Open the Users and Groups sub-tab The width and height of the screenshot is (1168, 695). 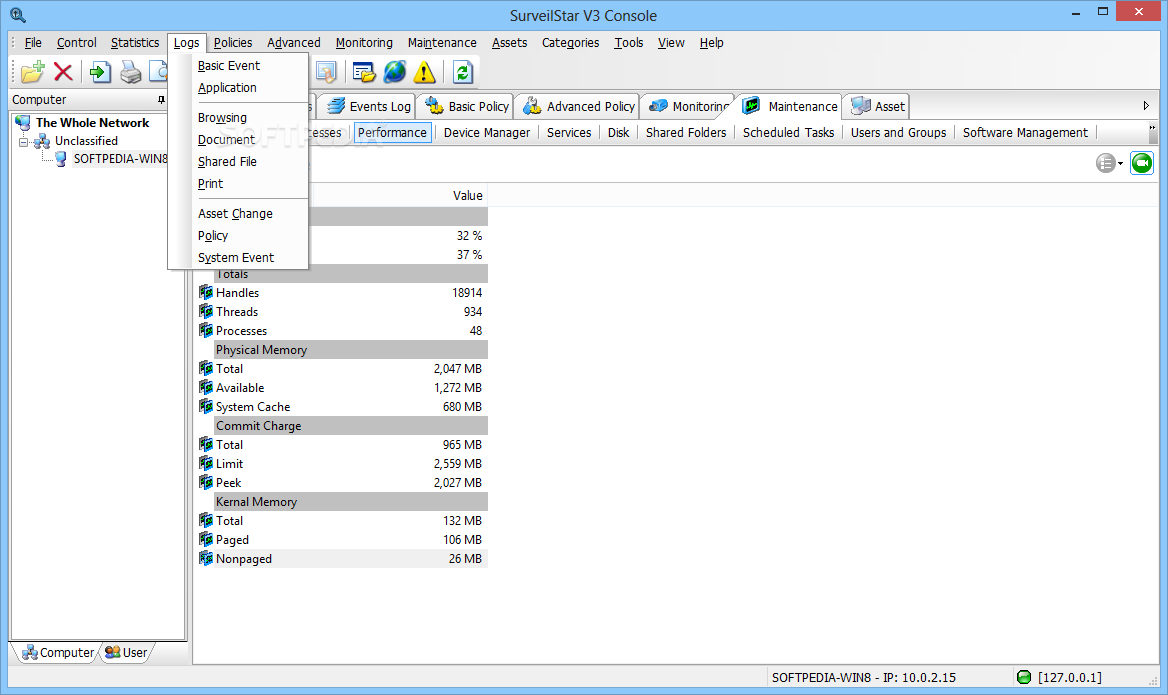pyautogui.click(x=898, y=133)
